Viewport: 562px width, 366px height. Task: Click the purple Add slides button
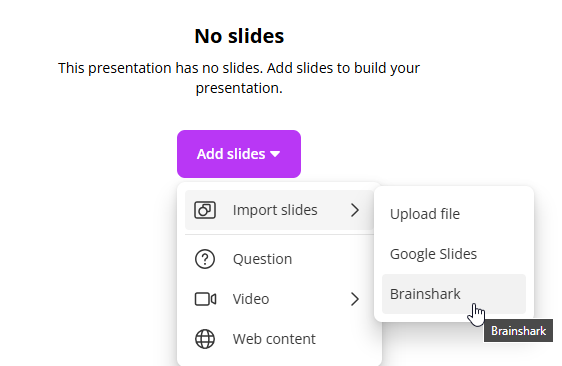pos(239,154)
